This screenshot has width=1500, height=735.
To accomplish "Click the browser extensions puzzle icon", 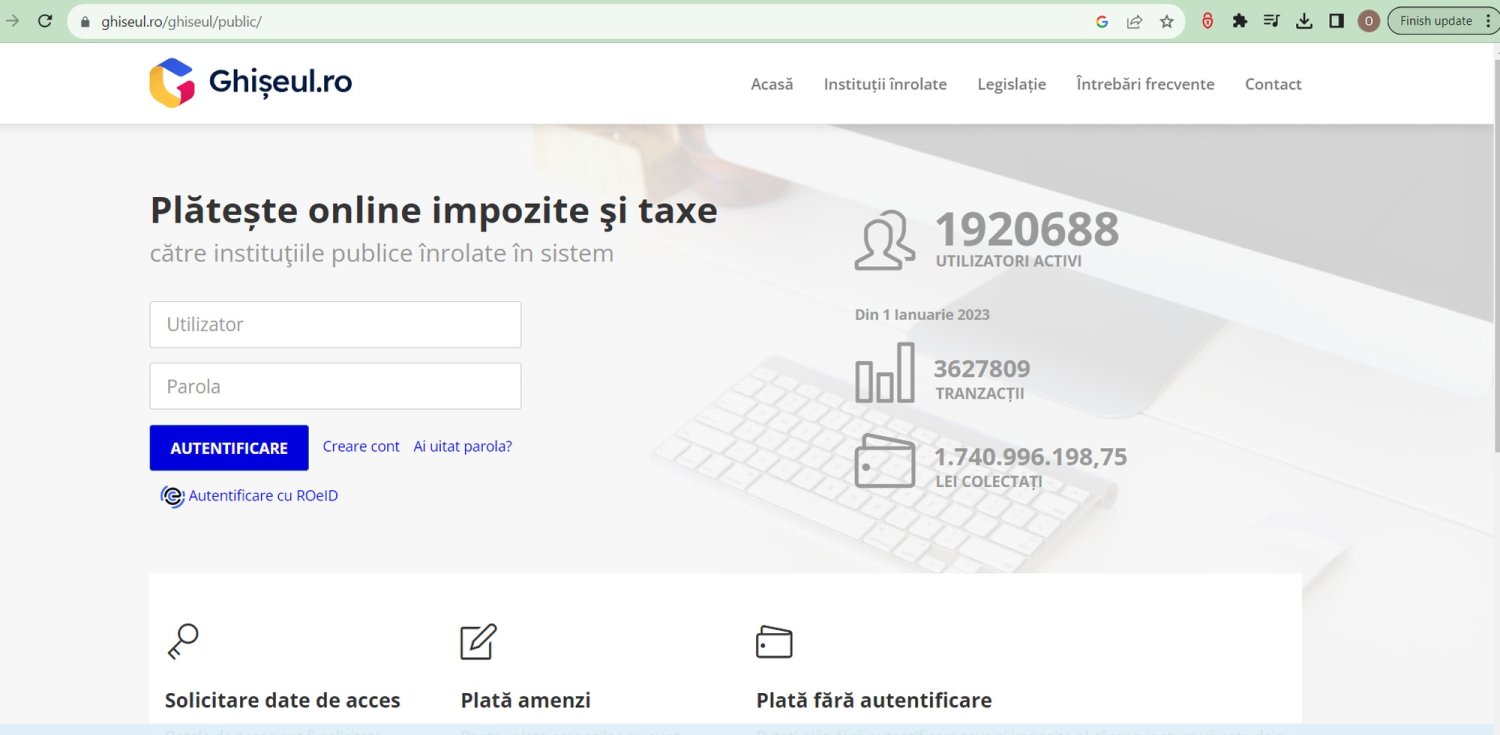I will point(1239,20).
